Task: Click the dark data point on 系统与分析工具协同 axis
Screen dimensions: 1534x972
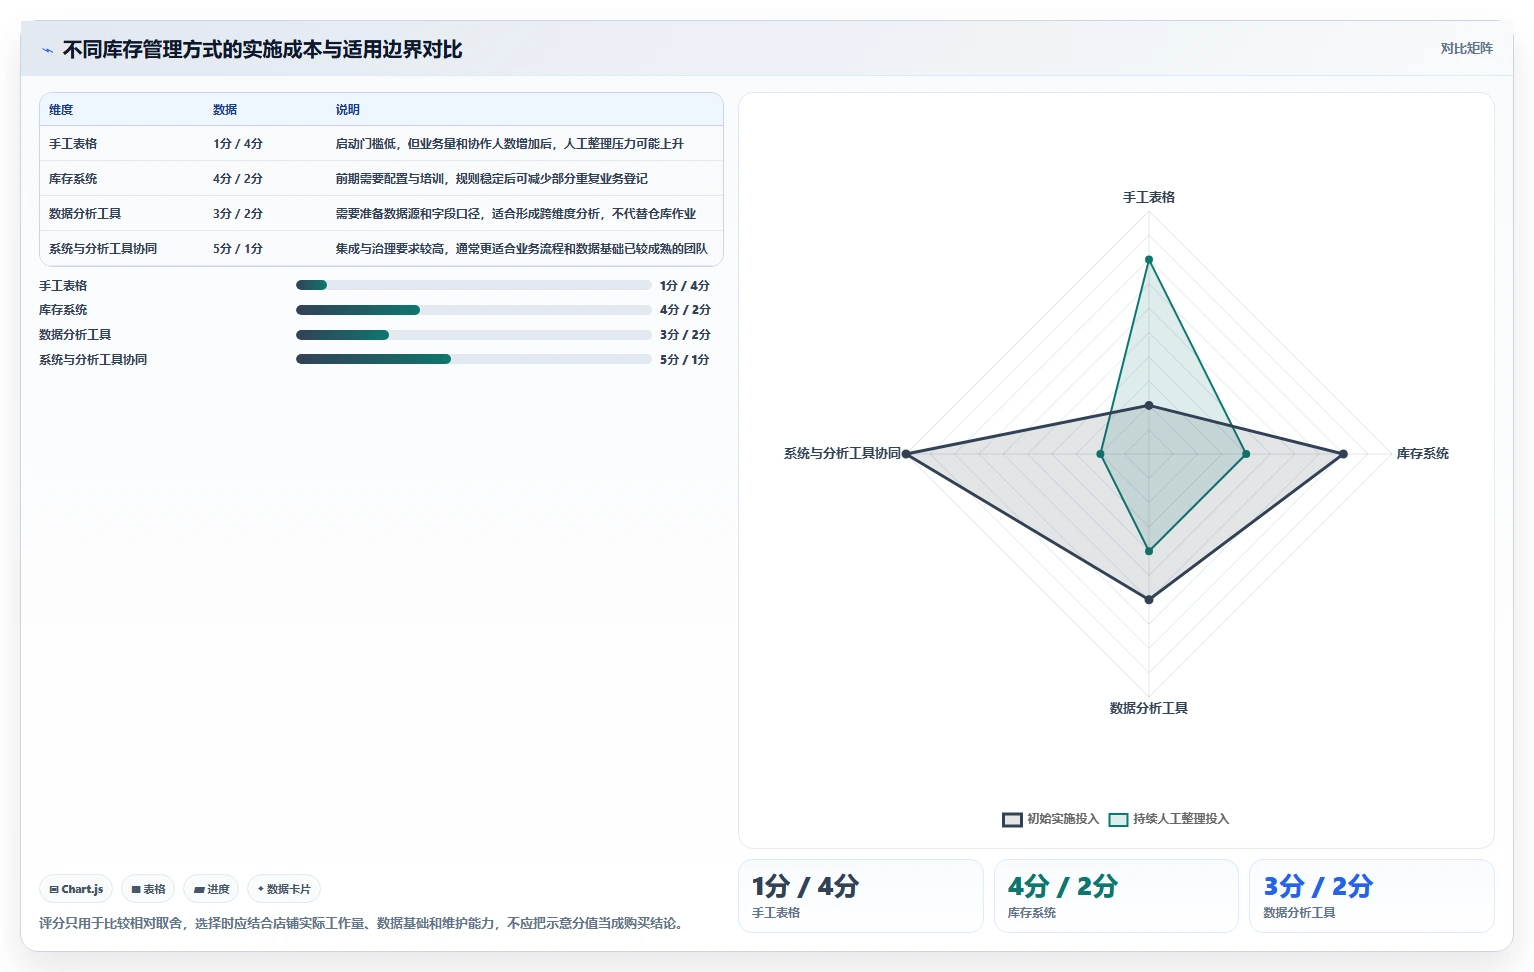Action: coord(906,454)
